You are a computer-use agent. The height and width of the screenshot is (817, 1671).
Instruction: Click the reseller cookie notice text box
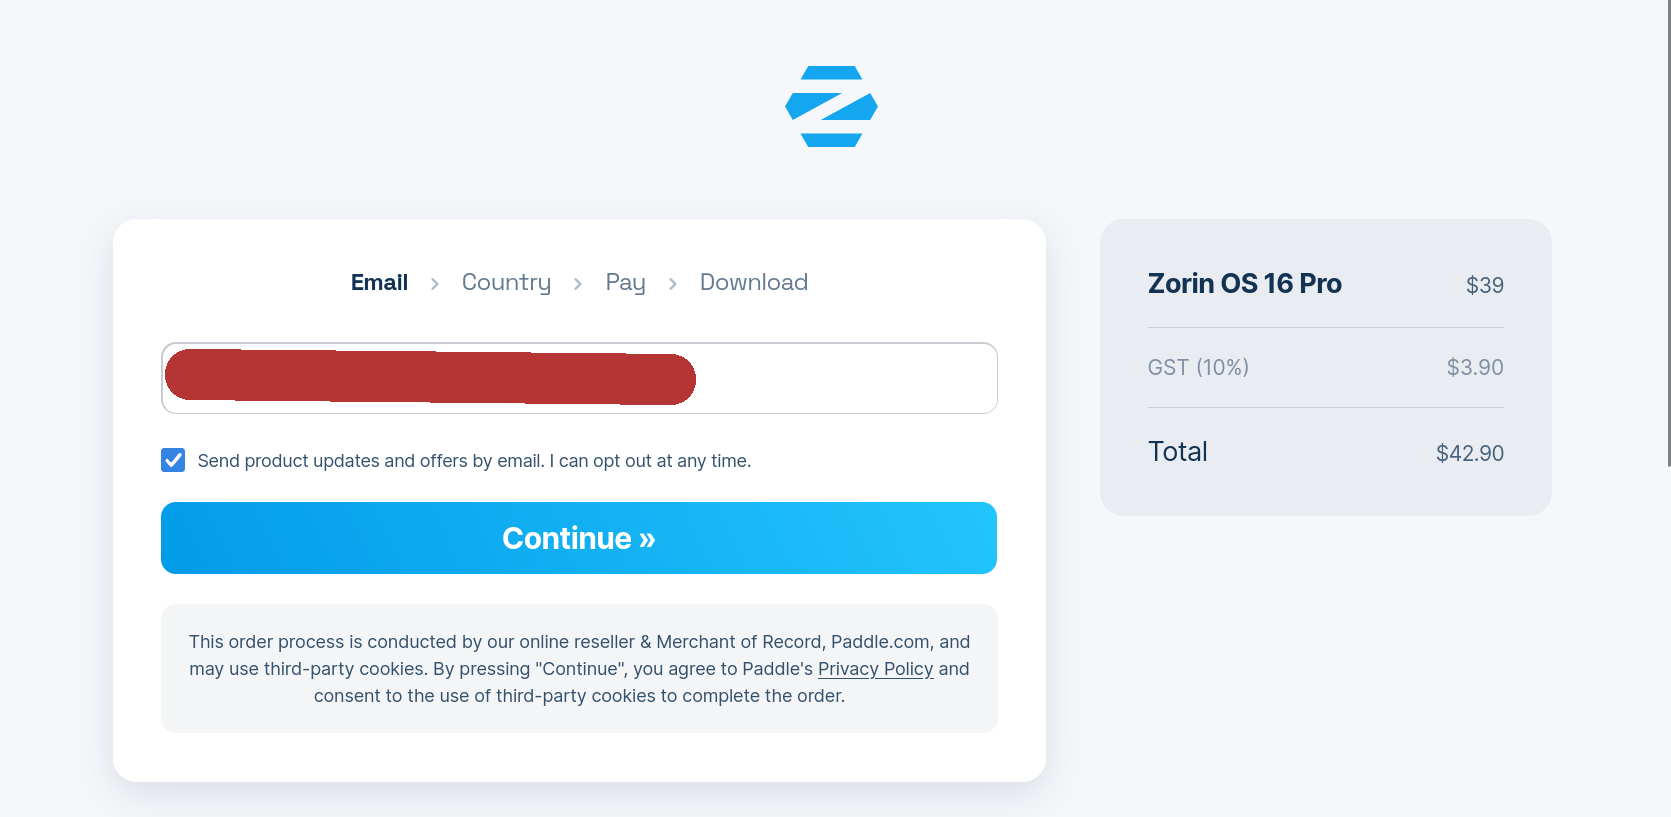pos(579,668)
